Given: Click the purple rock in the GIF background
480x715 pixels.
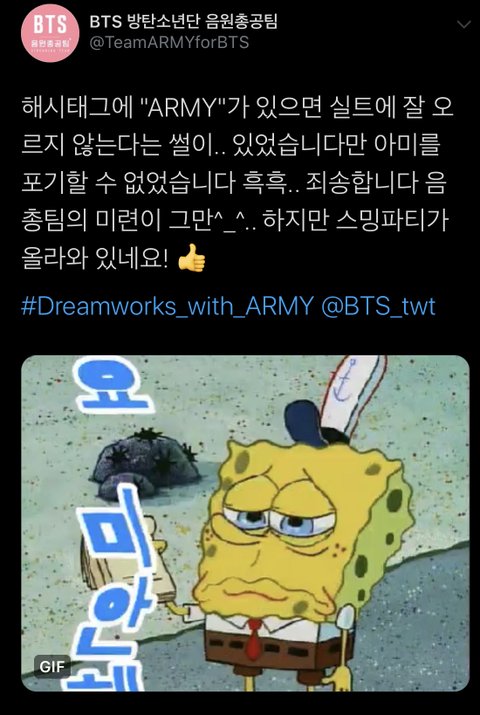Looking at the screenshot, I should click(x=146, y=465).
